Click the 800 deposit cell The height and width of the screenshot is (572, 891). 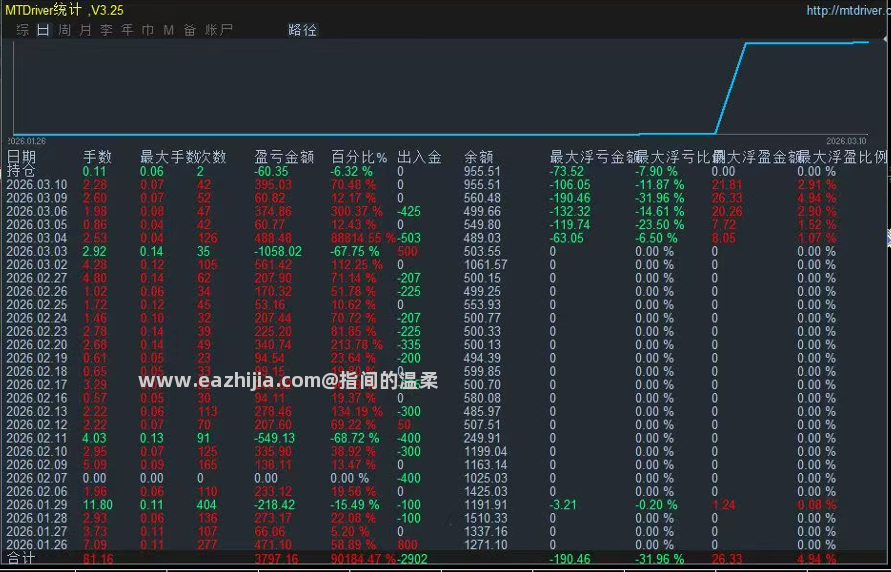(407, 545)
